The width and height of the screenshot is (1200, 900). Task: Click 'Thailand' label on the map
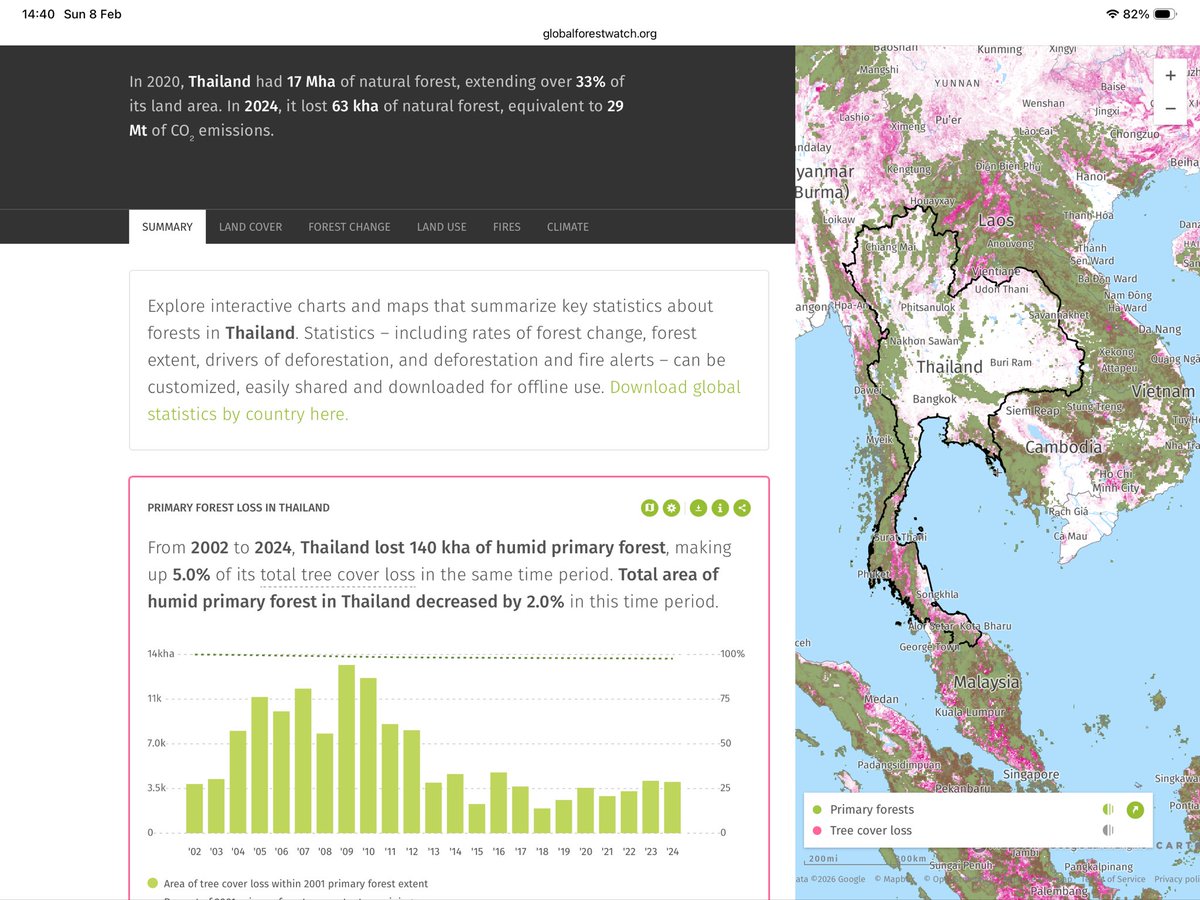click(x=950, y=367)
